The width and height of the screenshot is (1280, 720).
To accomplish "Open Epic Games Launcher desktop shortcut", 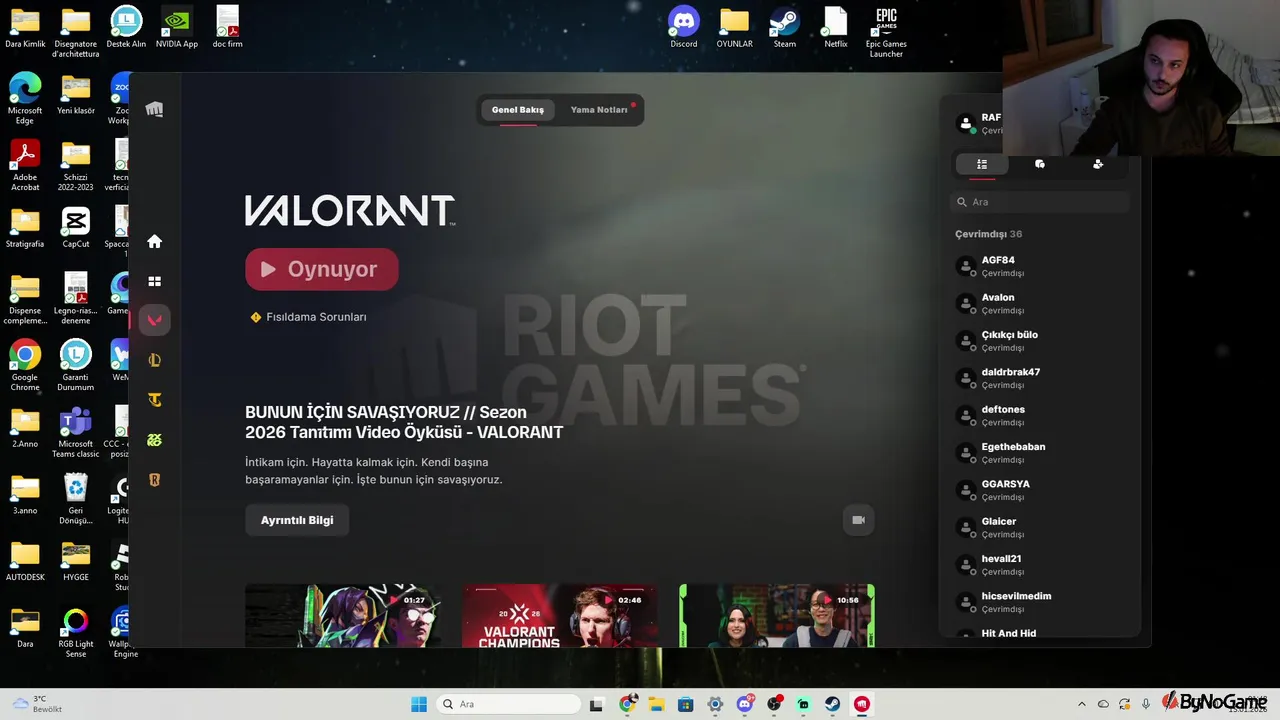I will click(x=886, y=32).
